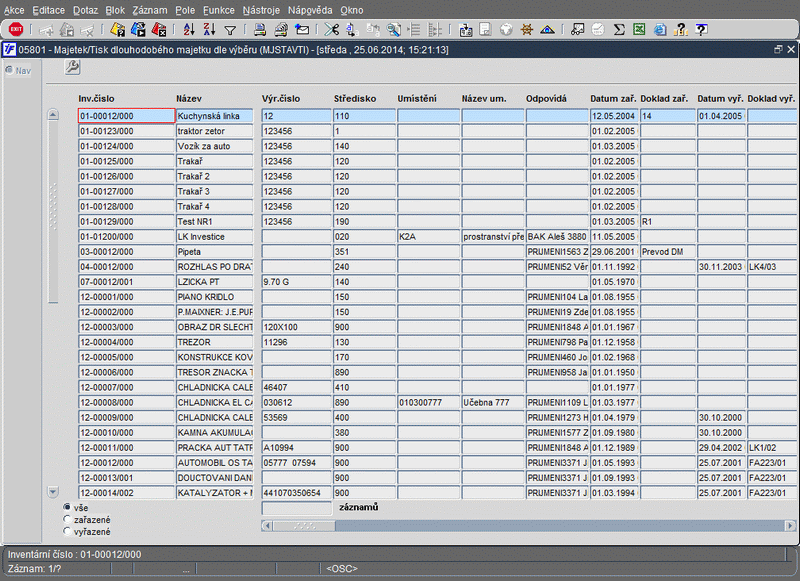Click the '441070350654' serial number cell
Image resolution: width=800 pixels, height=581 pixels.
click(296, 493)
